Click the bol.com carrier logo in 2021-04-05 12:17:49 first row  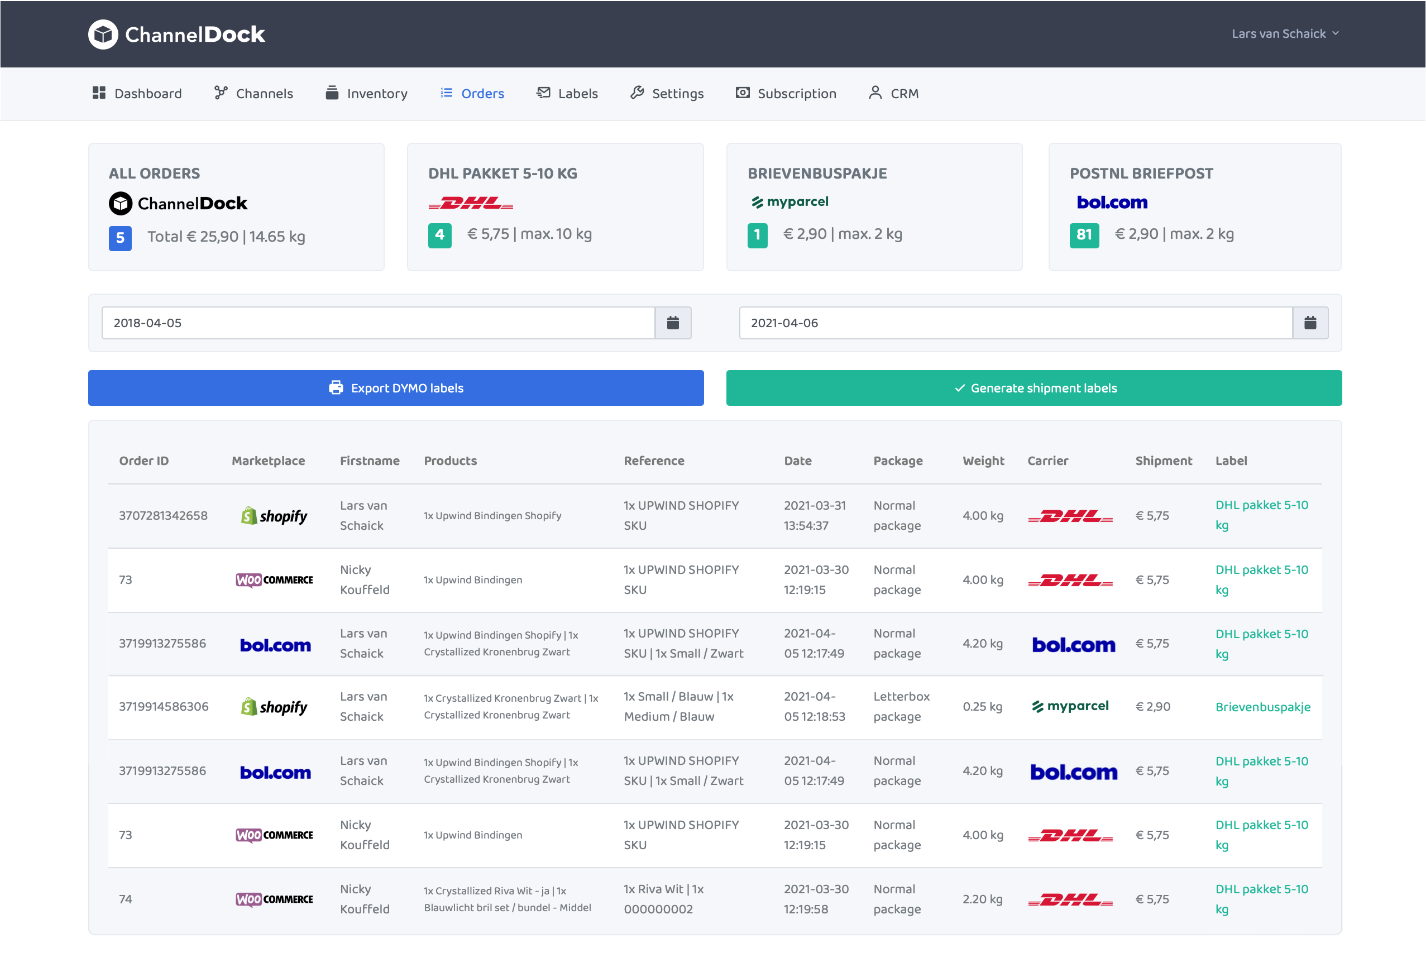point(1073,645)
